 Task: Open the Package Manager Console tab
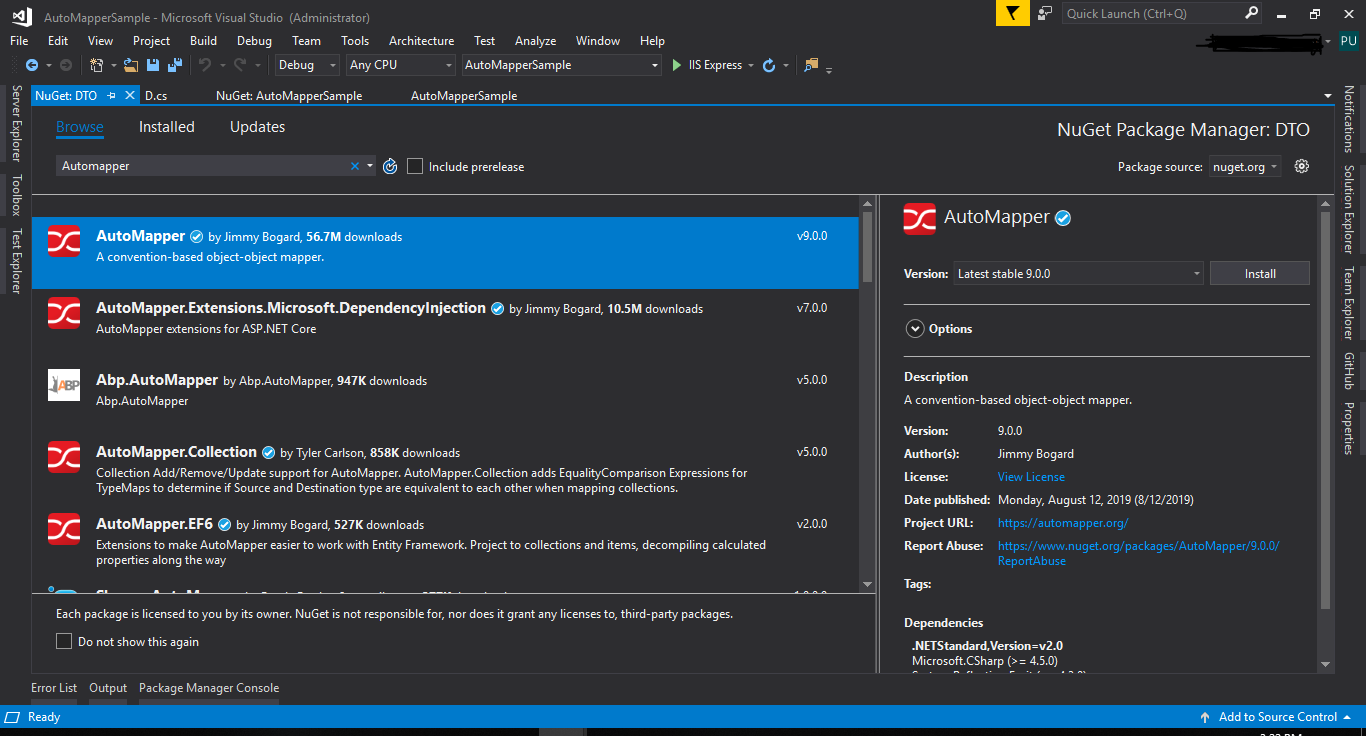coord(209,688)
